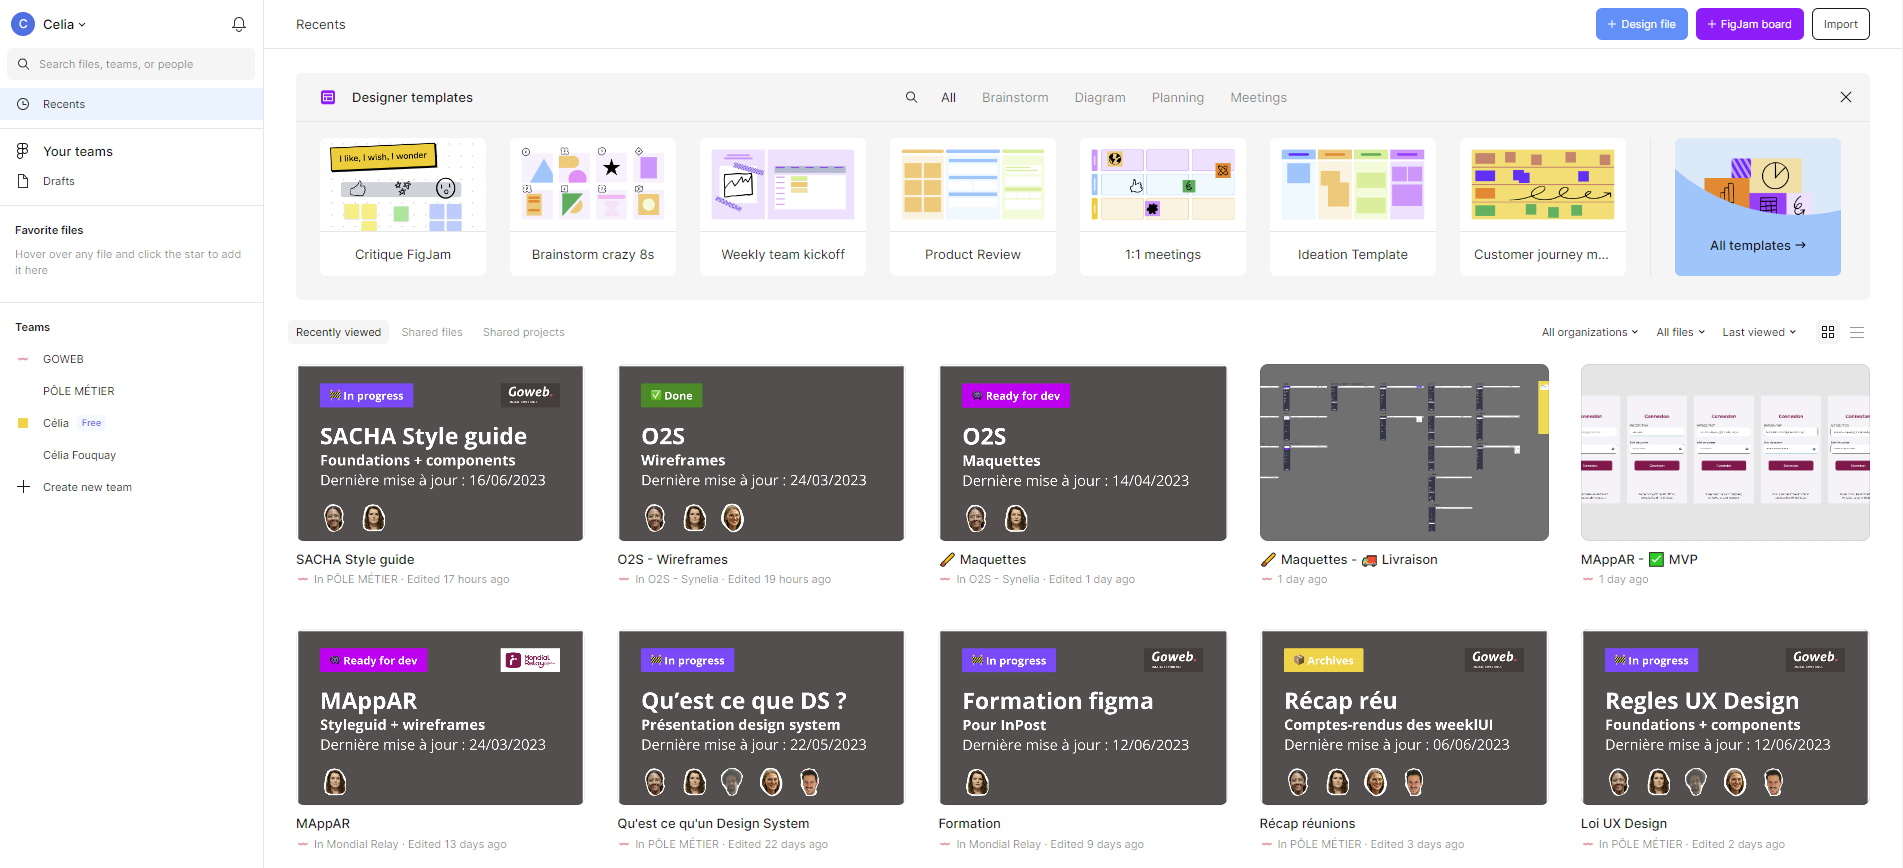Open the Brainstorm crazy 8s template
The width and height of the screenshot is (1903, 868).
coord(593,207)
